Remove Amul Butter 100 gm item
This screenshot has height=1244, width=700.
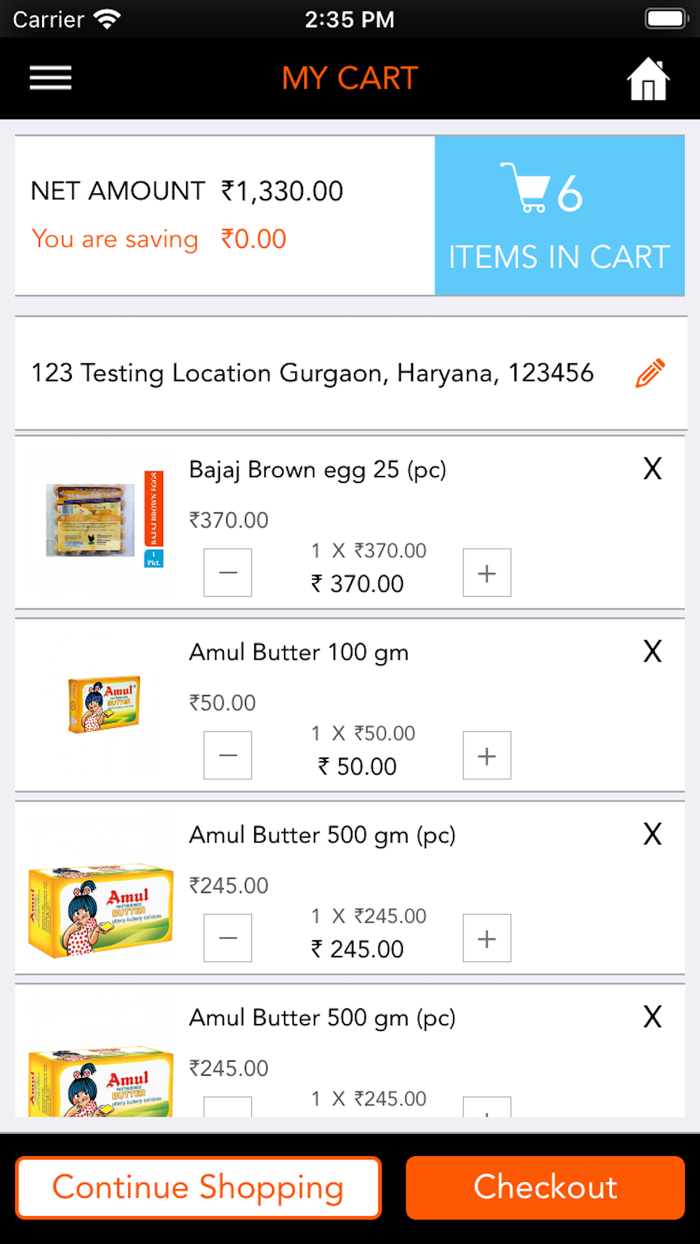pos(652,652)
